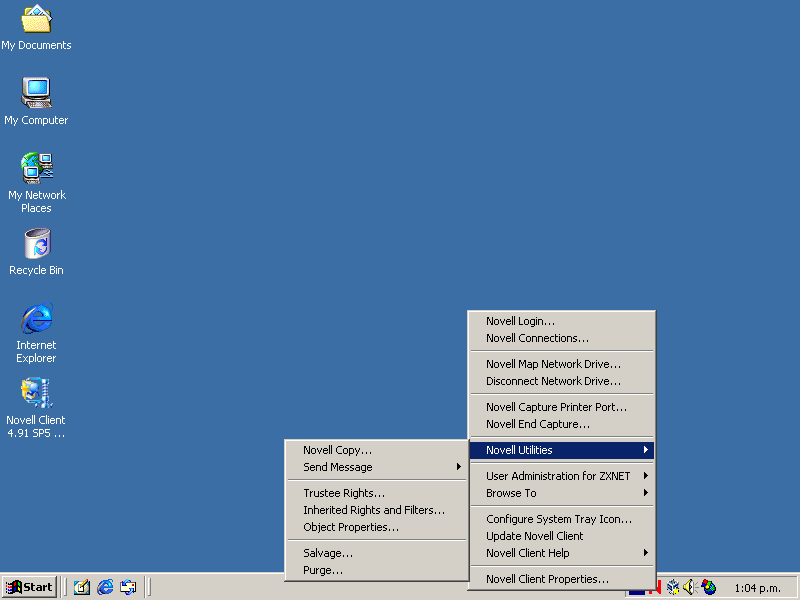Select Update Novell Client
The image size is (800, 600).
point(562,536)
